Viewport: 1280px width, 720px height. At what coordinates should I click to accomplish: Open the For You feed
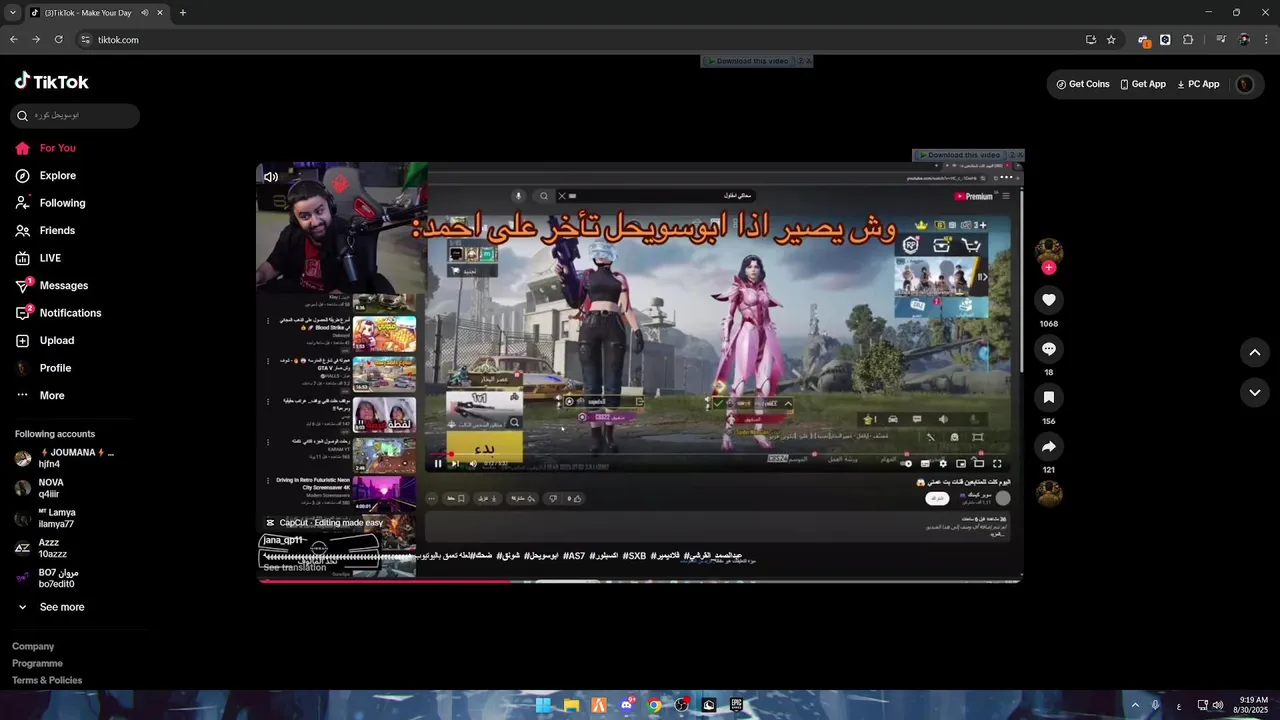(46, 148)
